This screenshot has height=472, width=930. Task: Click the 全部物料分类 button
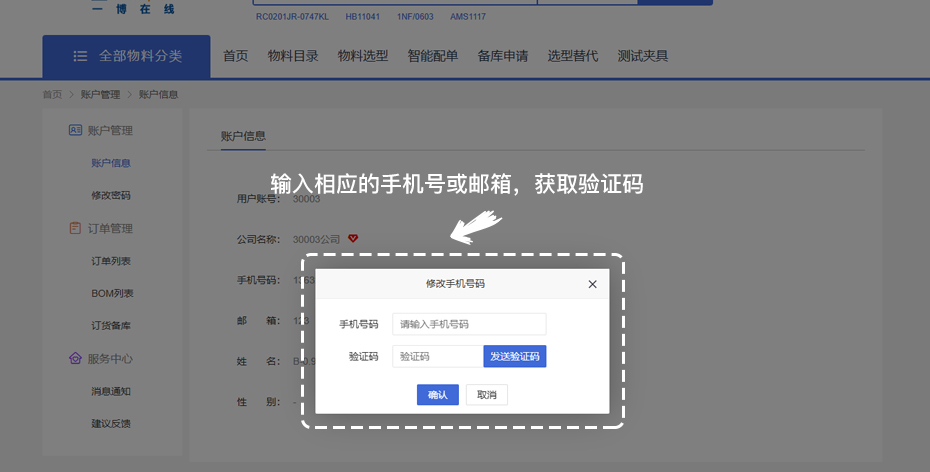126,56
